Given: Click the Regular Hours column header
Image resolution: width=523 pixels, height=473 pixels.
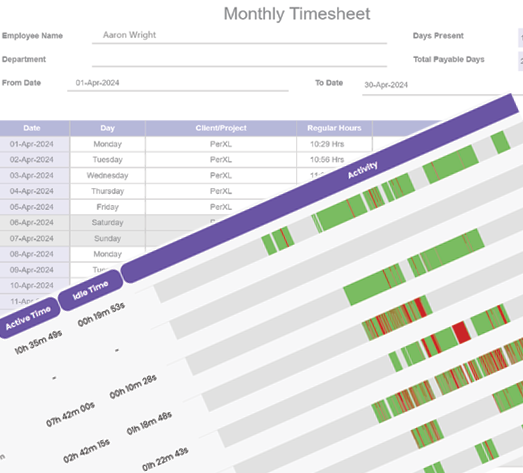Looking at the screenshot, I should coord(334,128).
